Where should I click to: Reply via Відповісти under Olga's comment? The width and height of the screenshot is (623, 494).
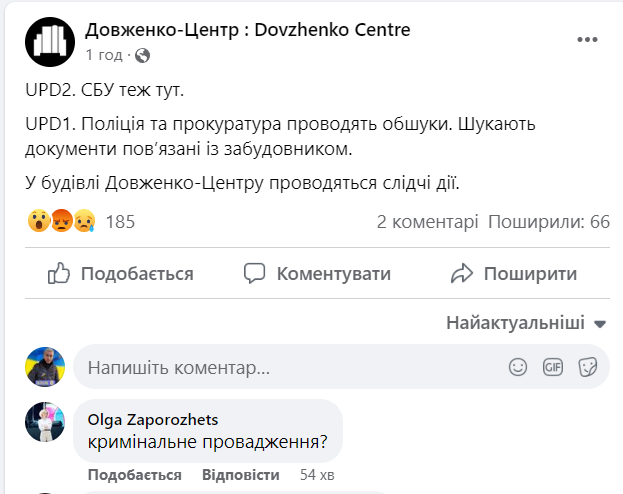pyautogui.click(x=241, y=474)
